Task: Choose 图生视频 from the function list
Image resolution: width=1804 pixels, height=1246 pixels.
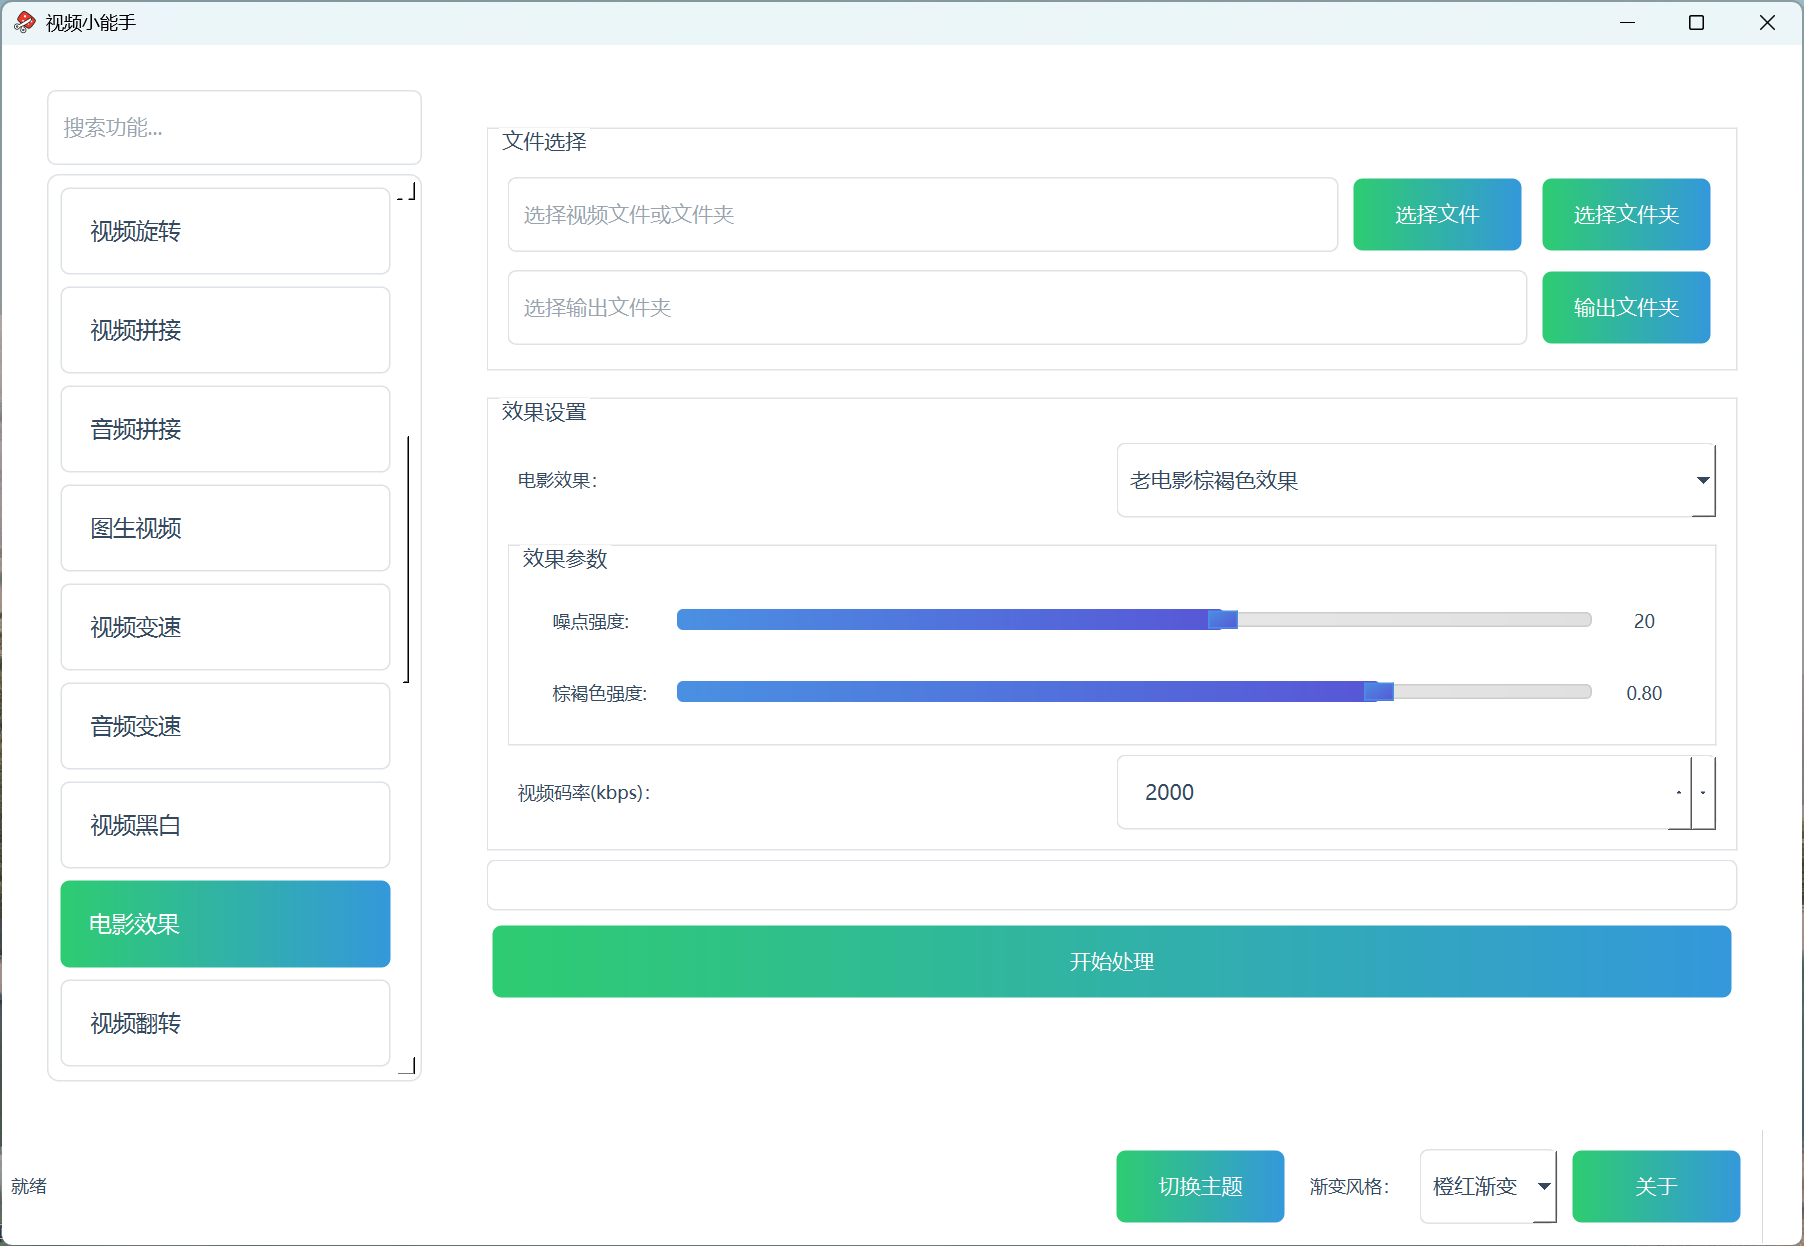Action: (225, 528)
